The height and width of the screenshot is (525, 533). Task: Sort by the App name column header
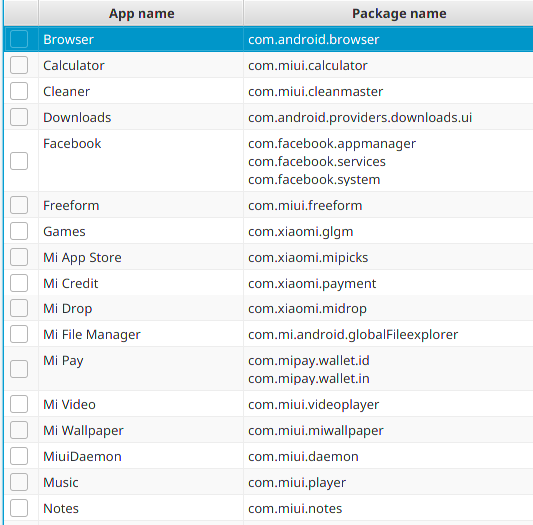[141, 14]
